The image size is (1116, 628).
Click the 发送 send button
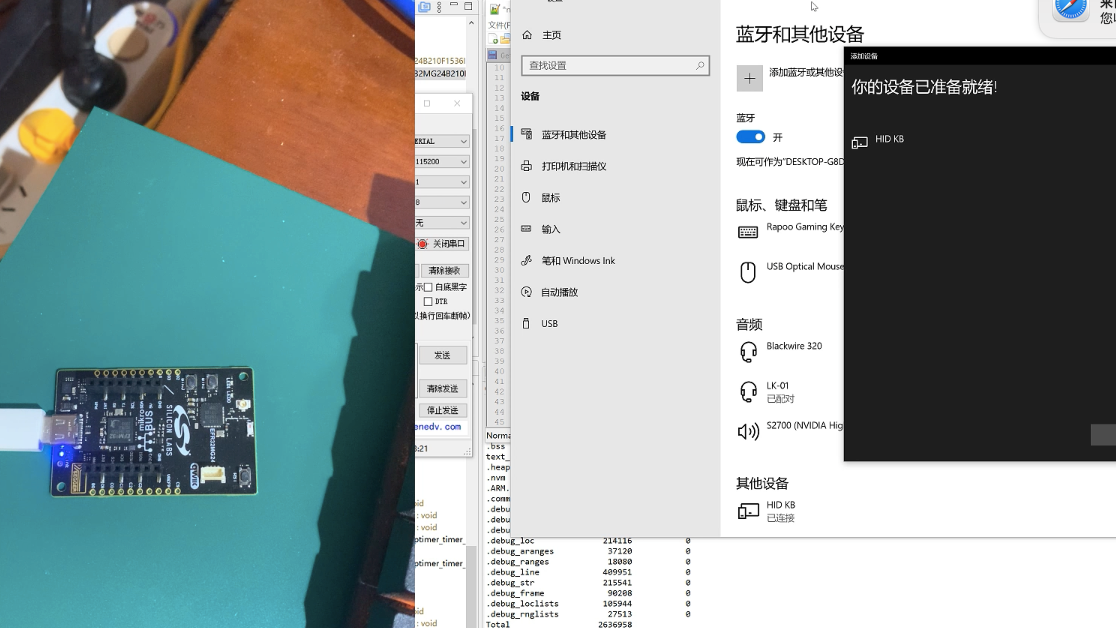pos(443,355)
